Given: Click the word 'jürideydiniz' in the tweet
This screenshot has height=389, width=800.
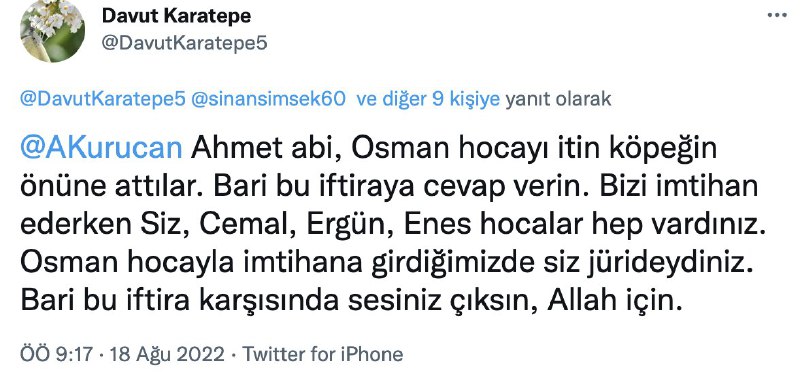Looking at the screenshot, I should coord(669,263).
